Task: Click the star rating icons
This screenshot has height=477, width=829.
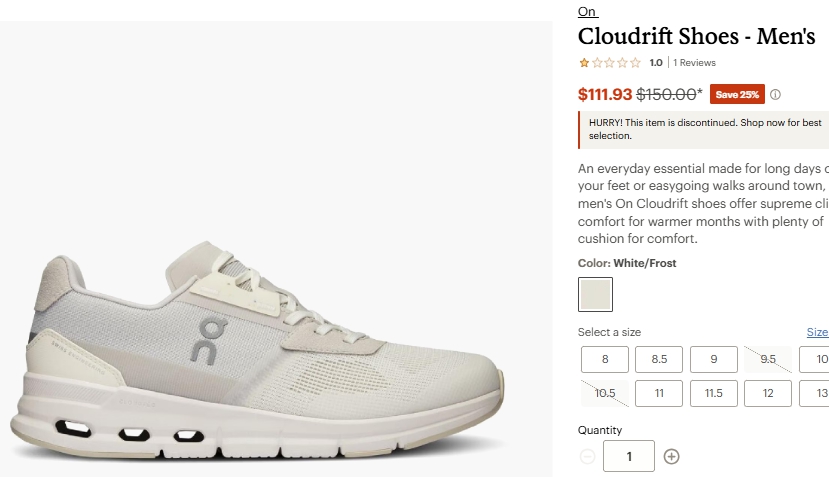Action: click(x=609, y=63)
